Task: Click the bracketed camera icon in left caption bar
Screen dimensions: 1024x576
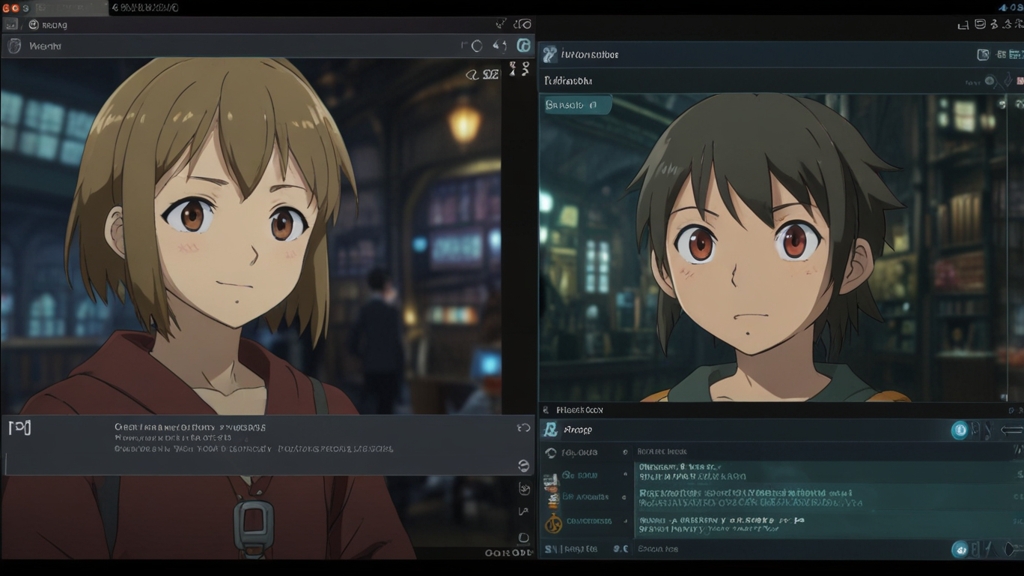Action: [x=20, y=428]
